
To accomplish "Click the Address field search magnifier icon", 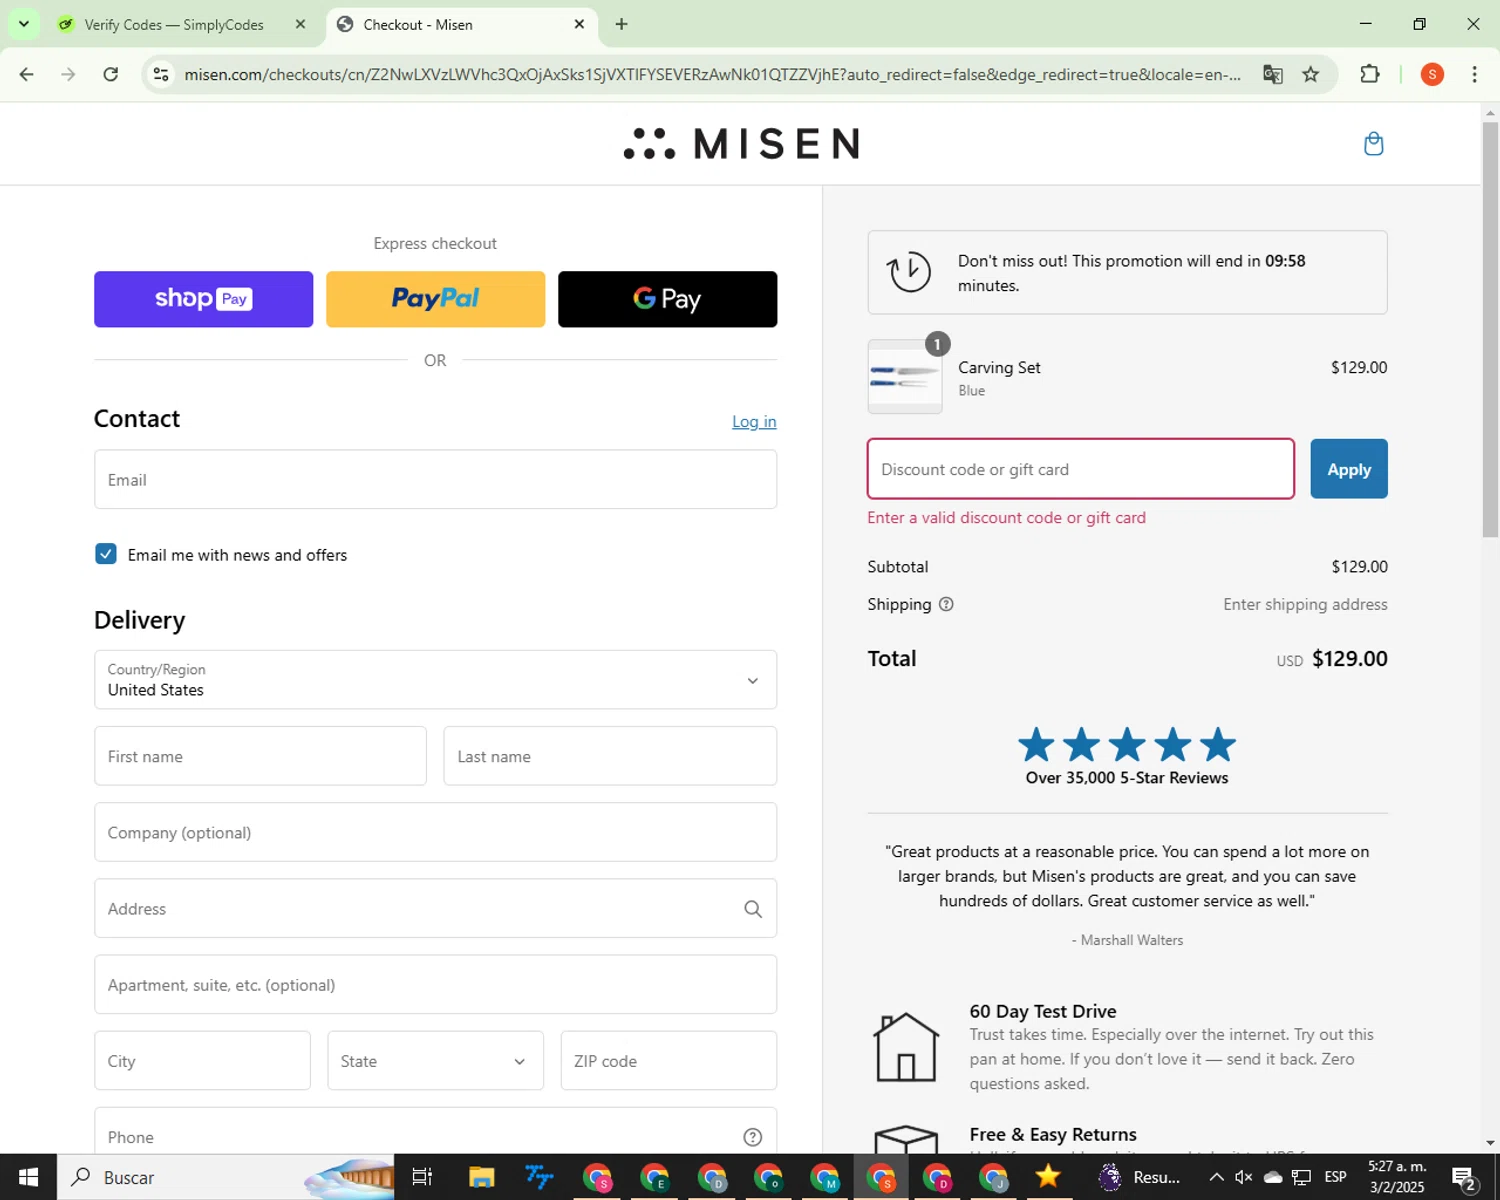I will tap(753, 909).
